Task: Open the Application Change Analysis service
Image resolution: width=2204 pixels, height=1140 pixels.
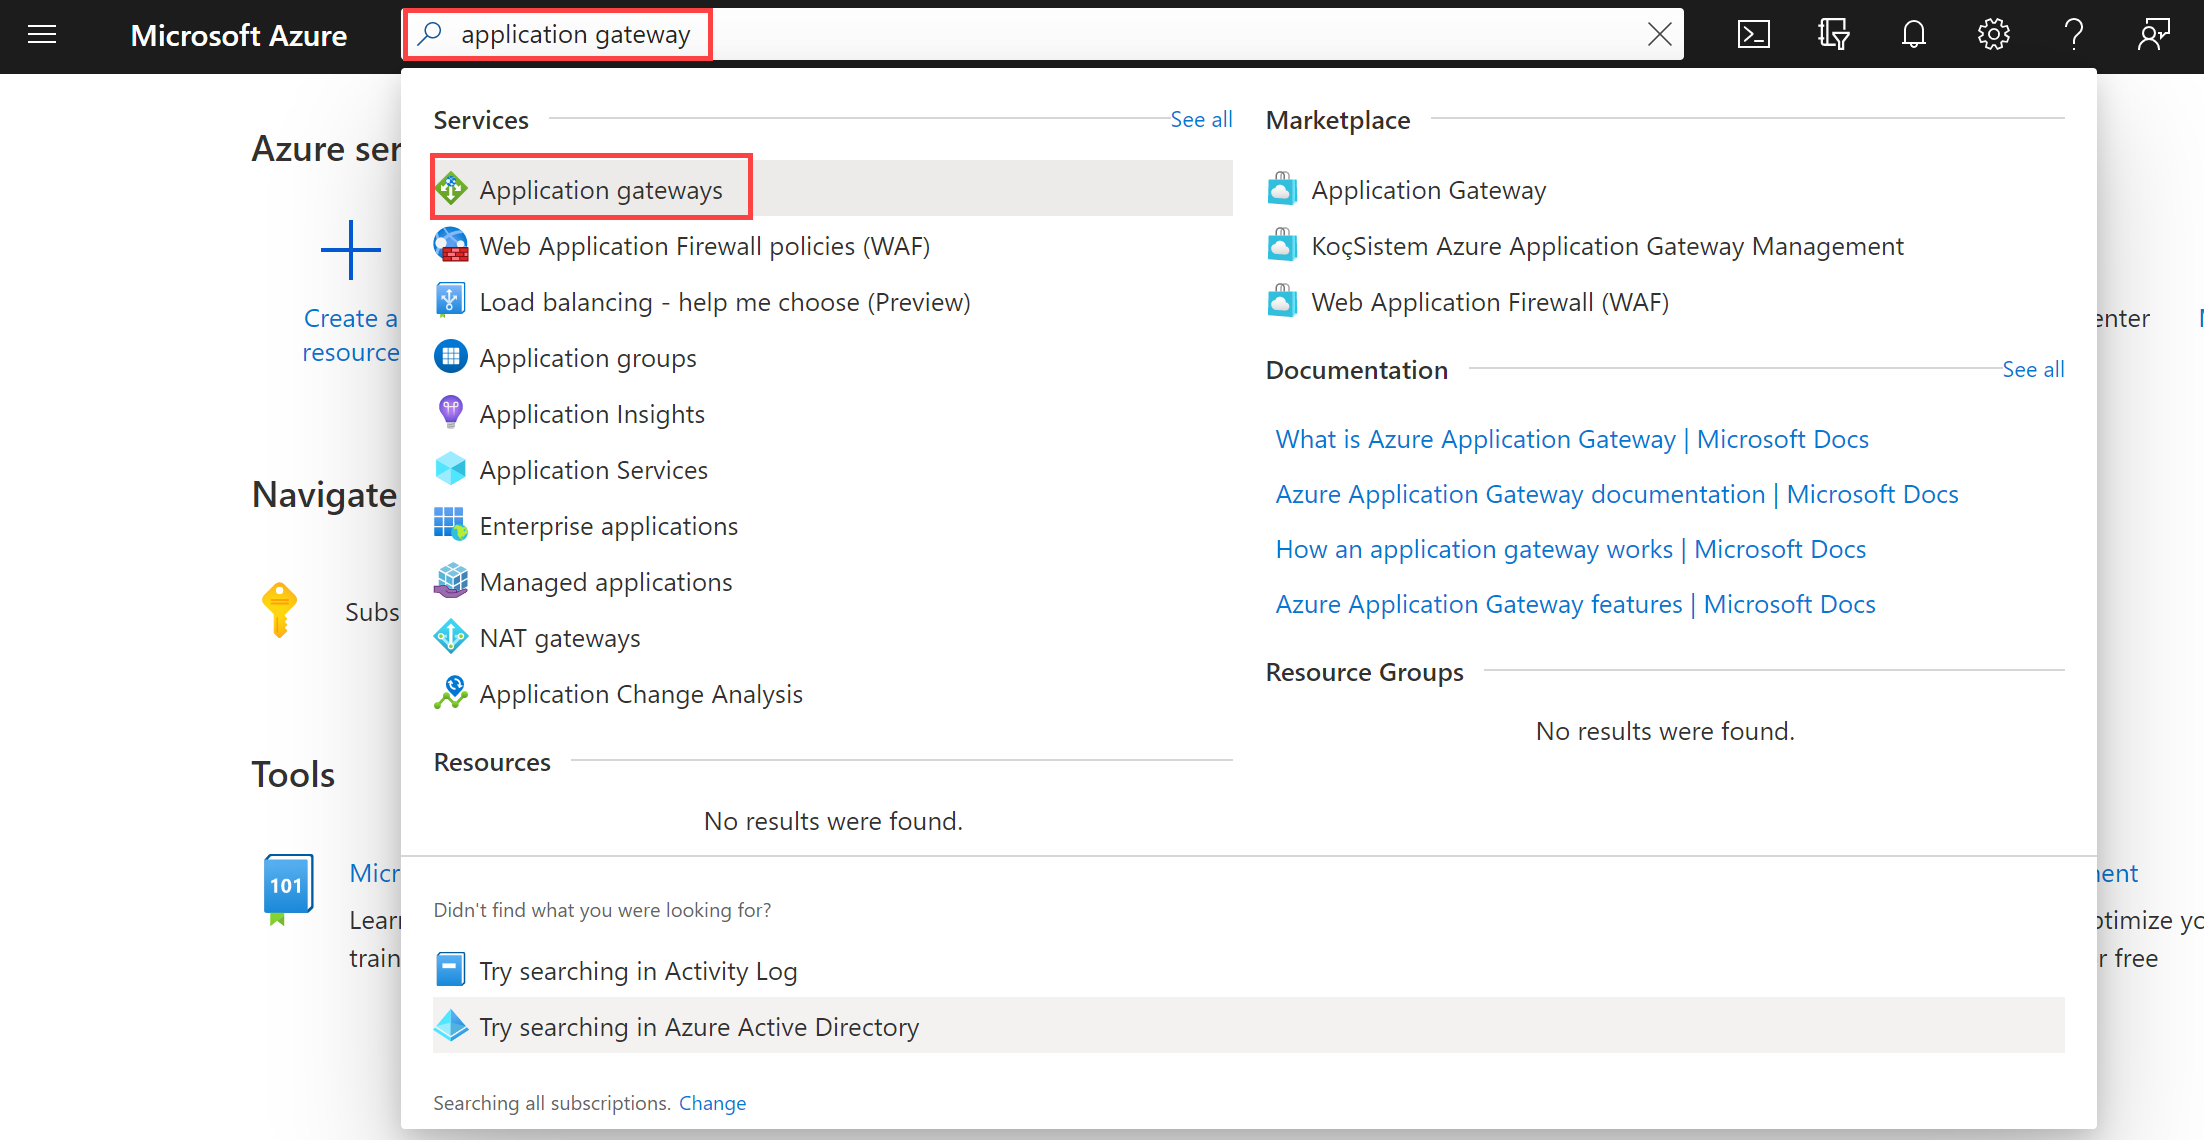Action: tap(640, 693)
